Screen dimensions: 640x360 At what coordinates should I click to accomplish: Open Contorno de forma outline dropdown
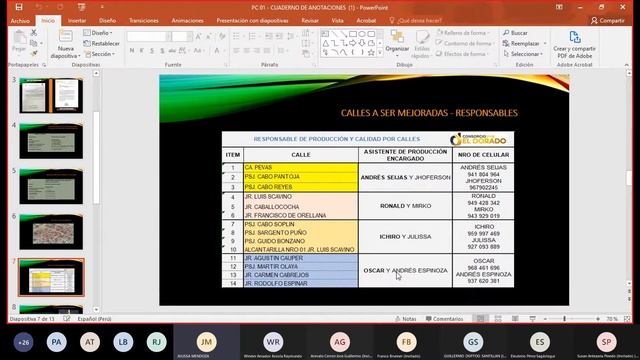click(465, 43)
